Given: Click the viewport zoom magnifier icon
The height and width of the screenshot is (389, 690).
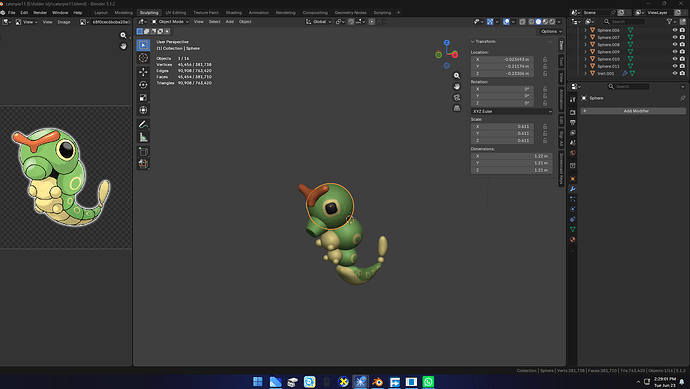Looking at the screenshot, I should tap(457, 76).
